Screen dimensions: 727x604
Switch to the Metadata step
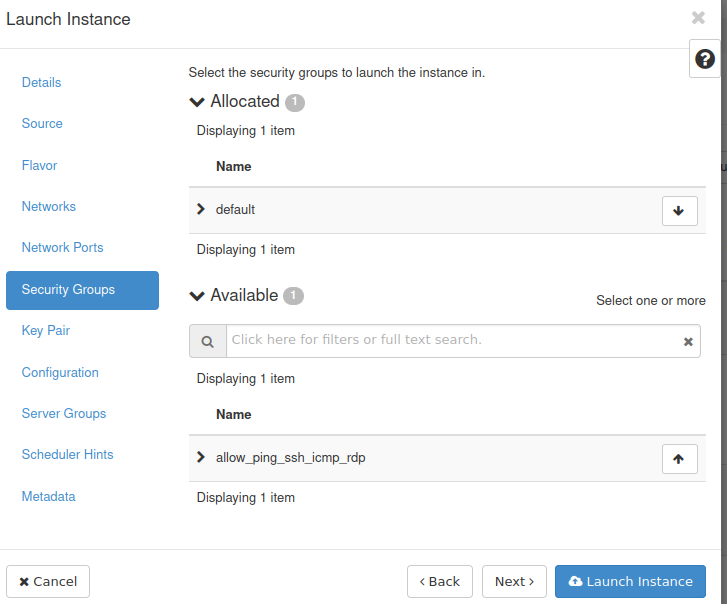click(49, 496)
